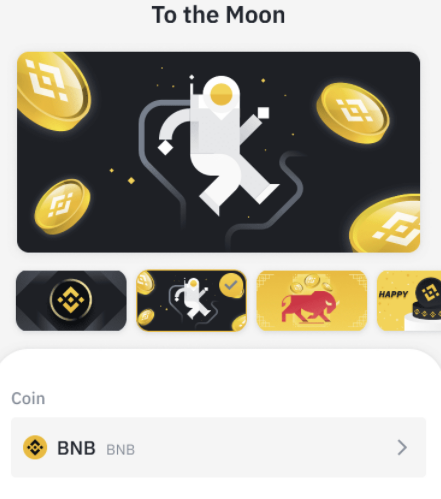This screenshot has height=499, width=441.
Task: Click the BNB coin logo icon
Action: 35,447
